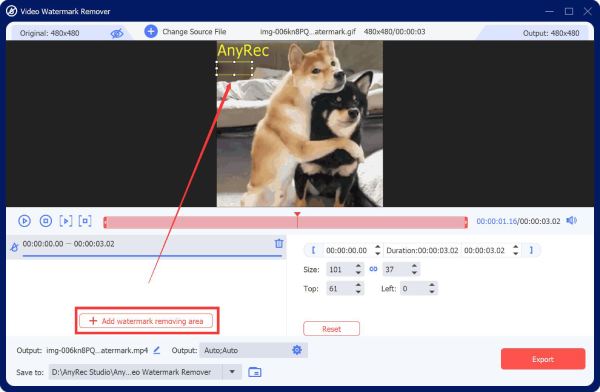Click the play-selected-segment bracket icon
This screenshot has height=392, width=600.
click(x=66, y=221)
